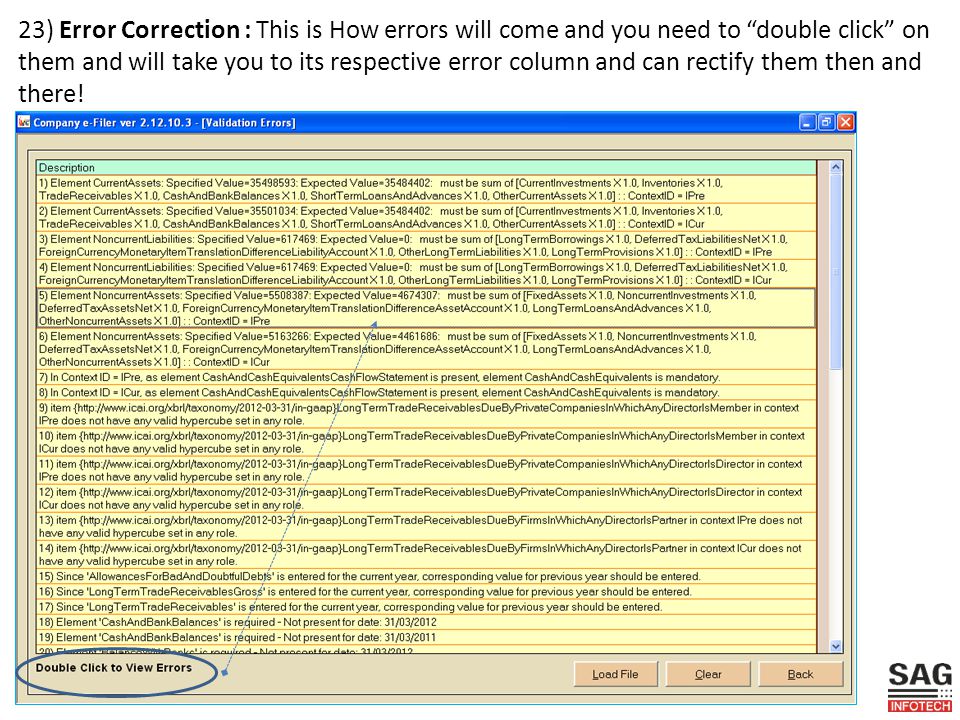Click the Load File button
The width and height of the screenshot is (960, 720).
tap(615, 674)
